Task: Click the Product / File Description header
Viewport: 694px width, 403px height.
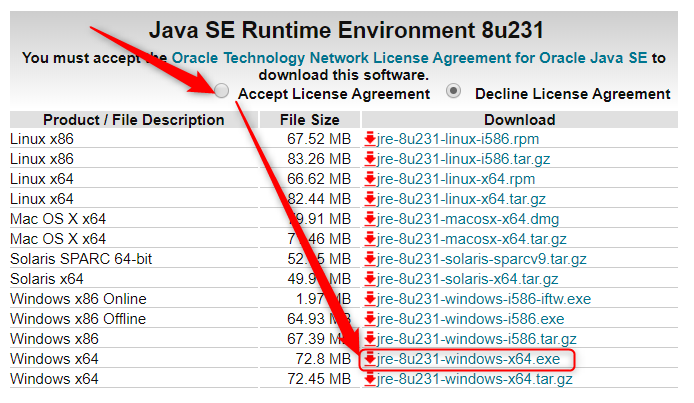Action: [134, 119]
